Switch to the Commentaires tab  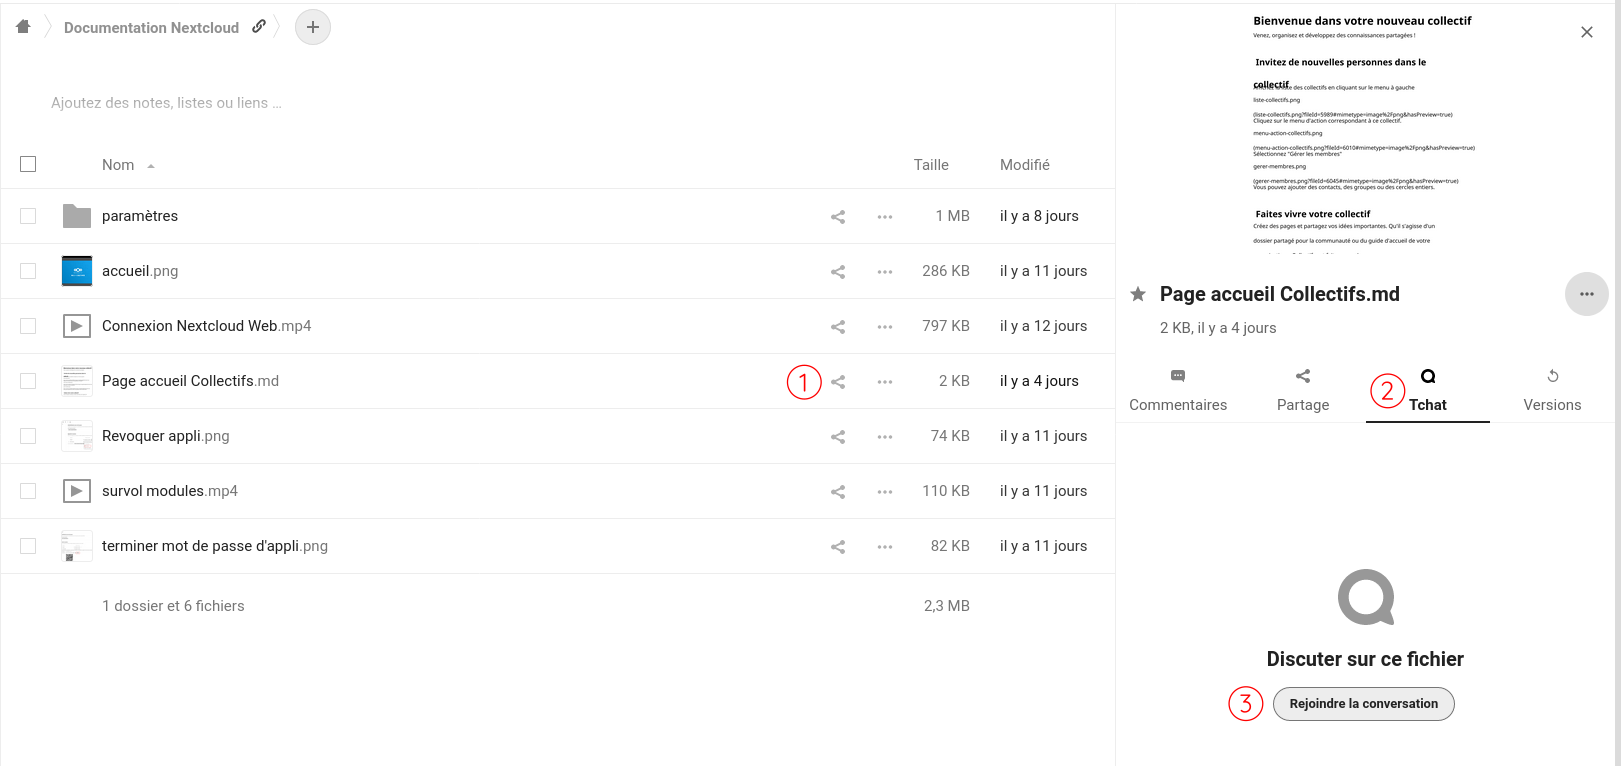pos(1178,390)
